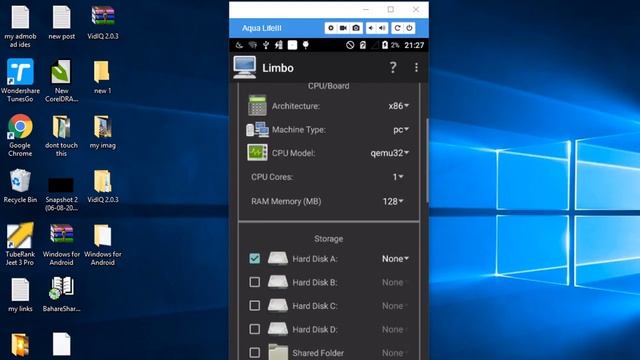Open the Architecture x86 dropdown
This screenshot has width=640, height=360.
(399, 106)
